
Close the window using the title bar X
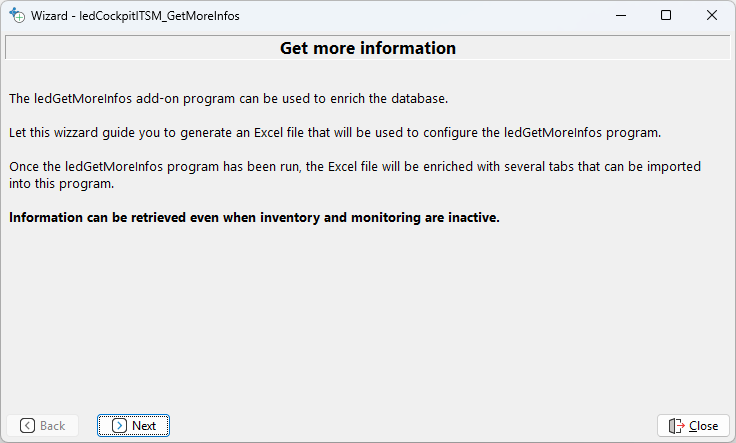point(712,16)
